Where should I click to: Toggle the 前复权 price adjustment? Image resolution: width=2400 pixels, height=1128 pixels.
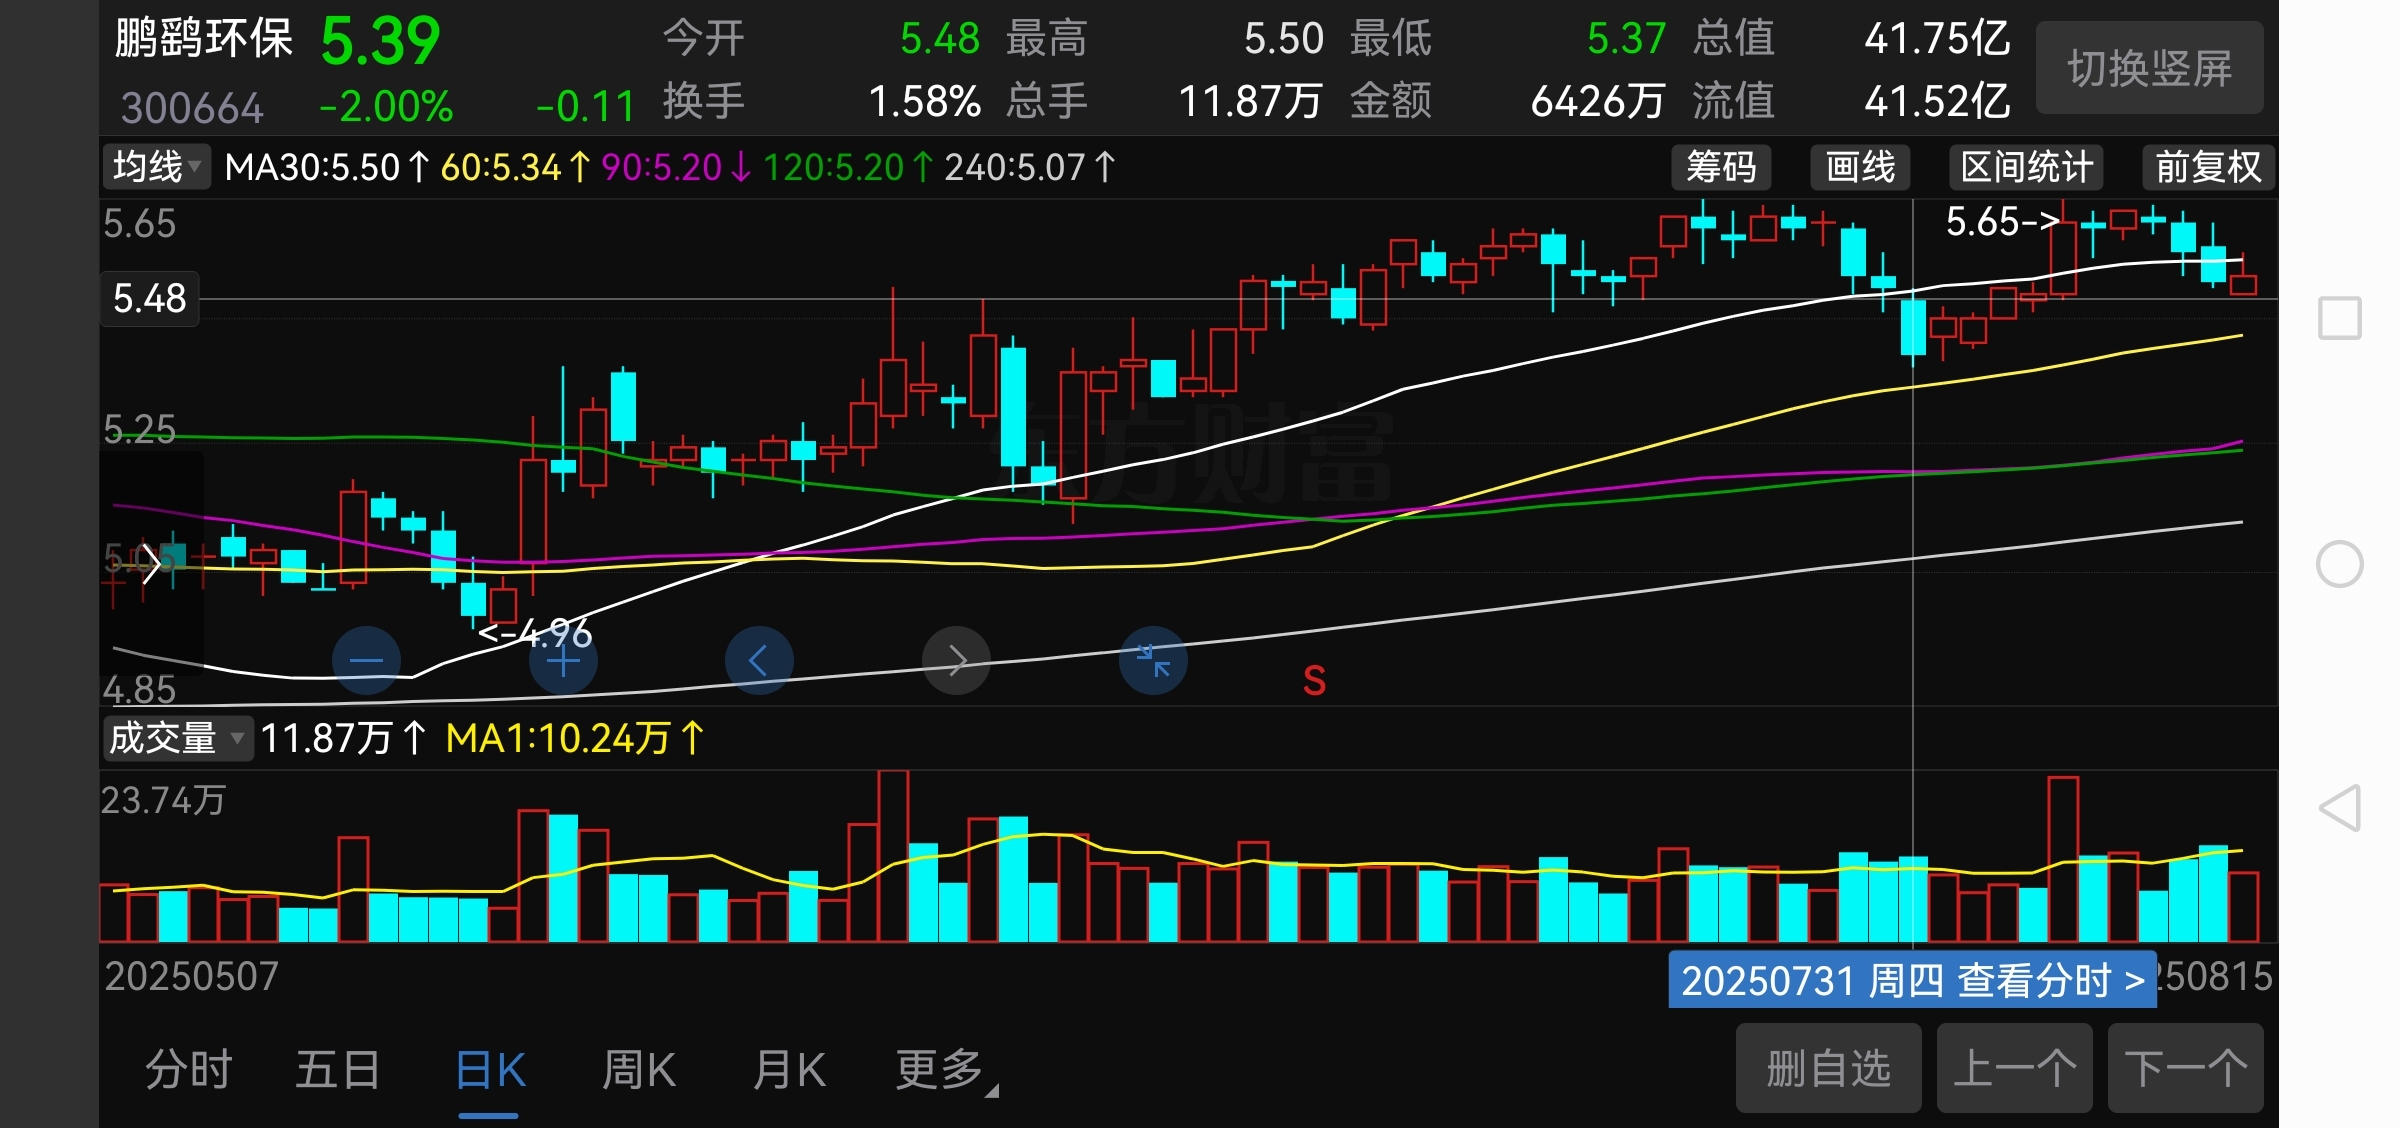[2208, 167]
